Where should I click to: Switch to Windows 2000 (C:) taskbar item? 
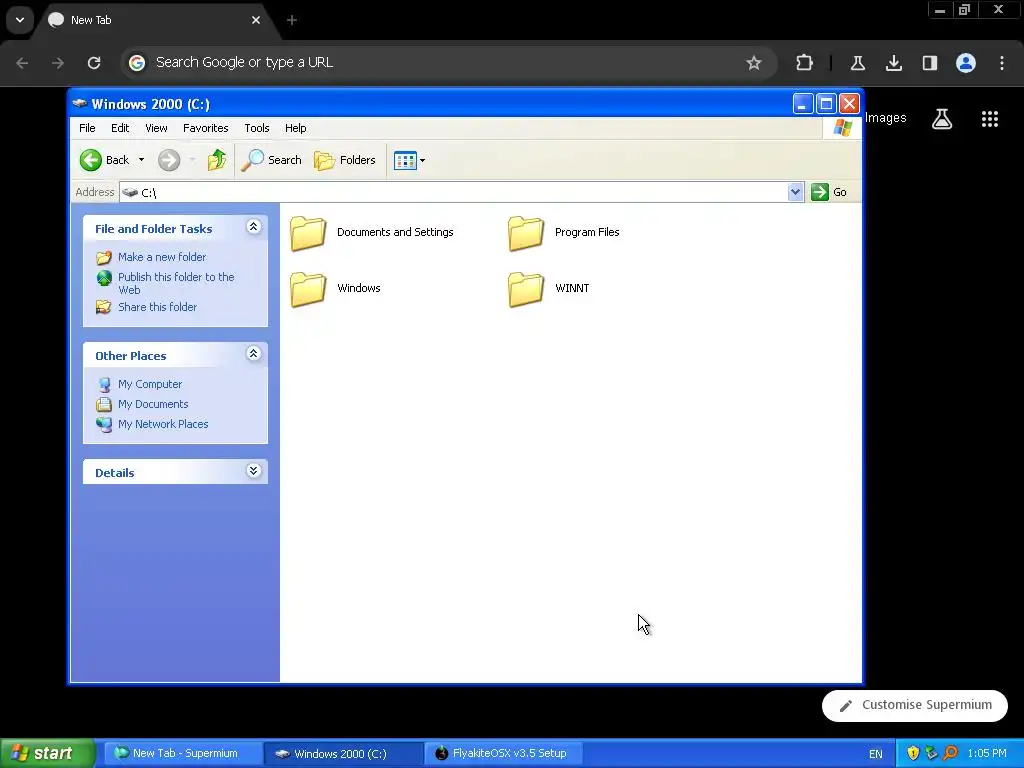(x=344, y=753)
